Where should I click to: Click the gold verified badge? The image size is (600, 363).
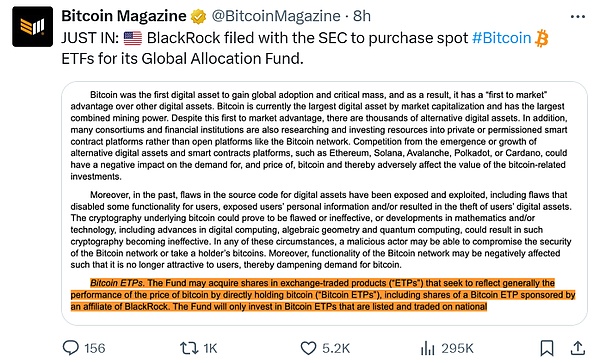coord(199,16)
